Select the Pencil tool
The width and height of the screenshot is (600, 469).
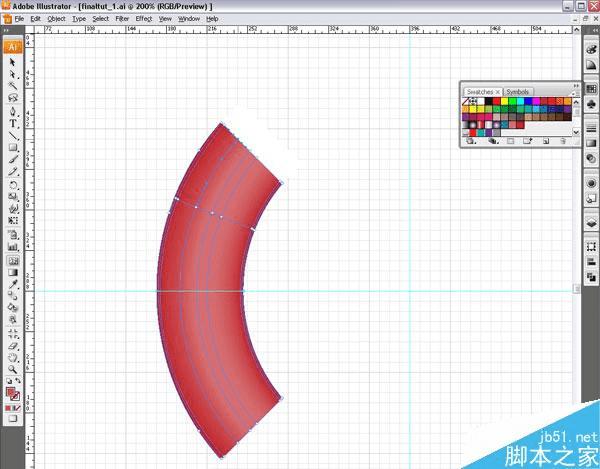point(13,171)
